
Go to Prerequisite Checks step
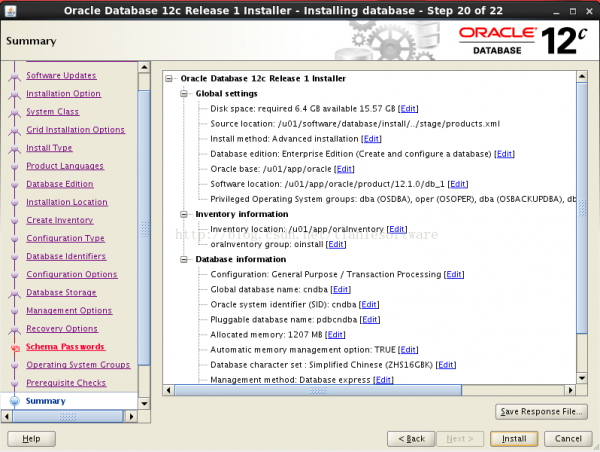[66, 383]
